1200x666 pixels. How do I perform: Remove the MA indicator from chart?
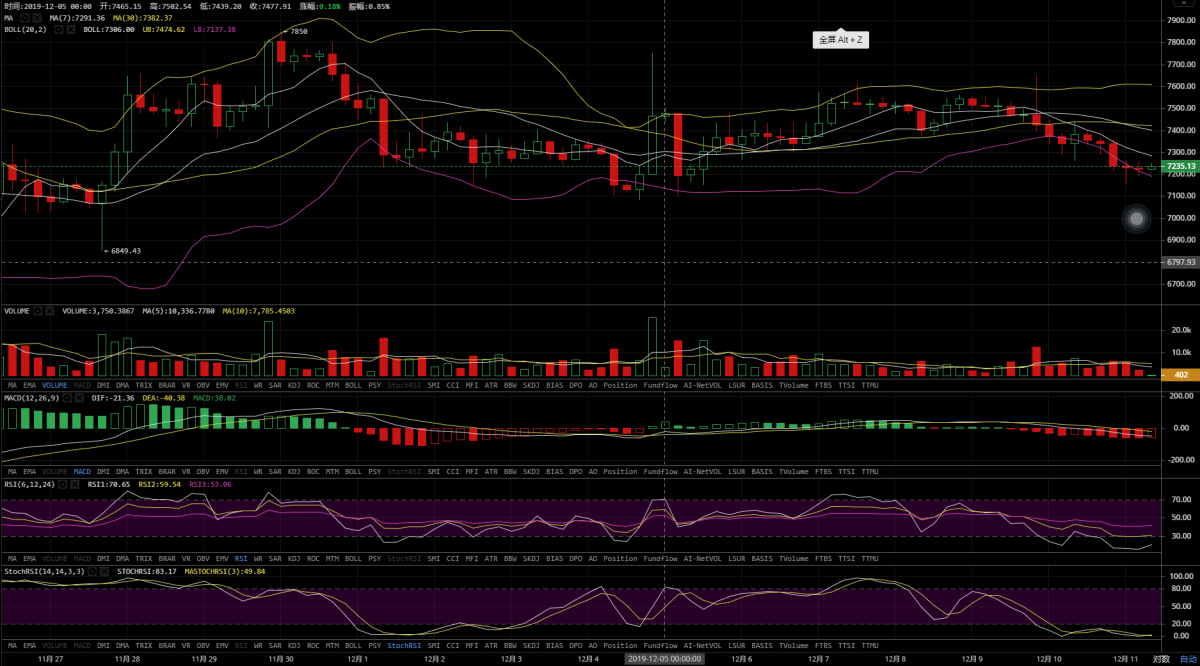pyautogui.click(x=37, y=18)
